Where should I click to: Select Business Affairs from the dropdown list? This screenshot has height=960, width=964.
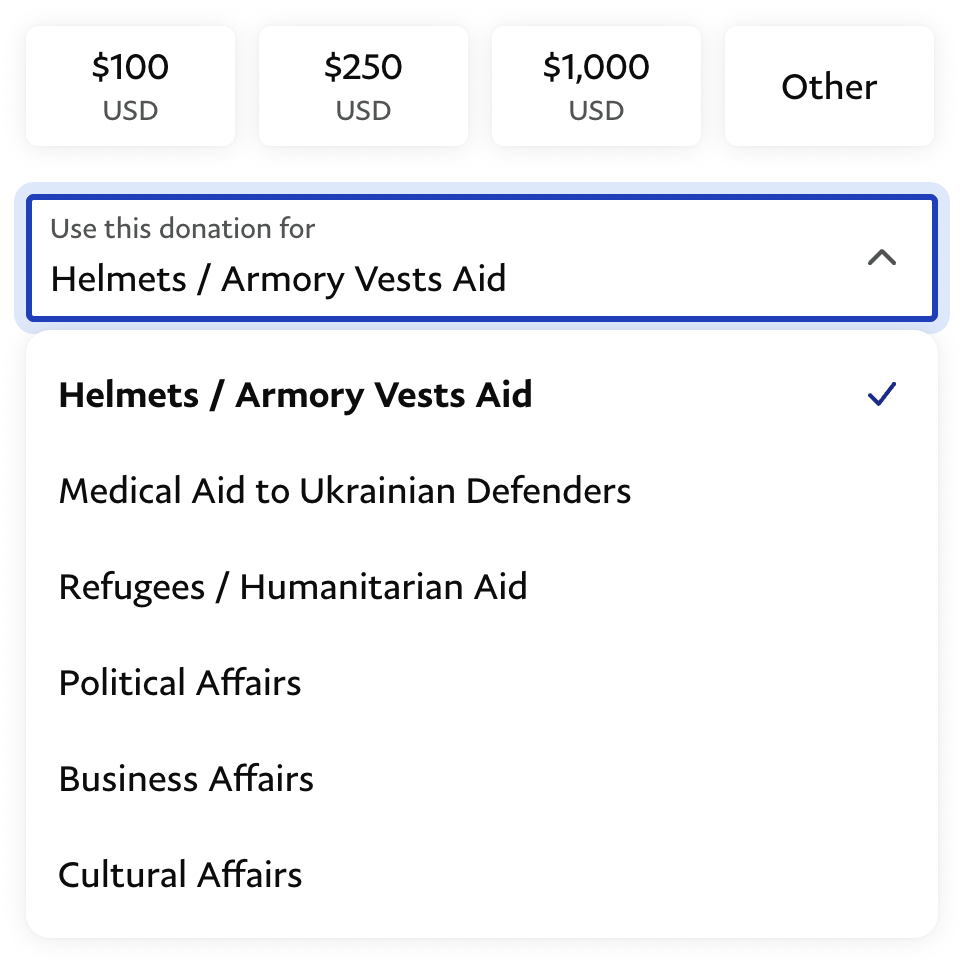click(186, 779)
